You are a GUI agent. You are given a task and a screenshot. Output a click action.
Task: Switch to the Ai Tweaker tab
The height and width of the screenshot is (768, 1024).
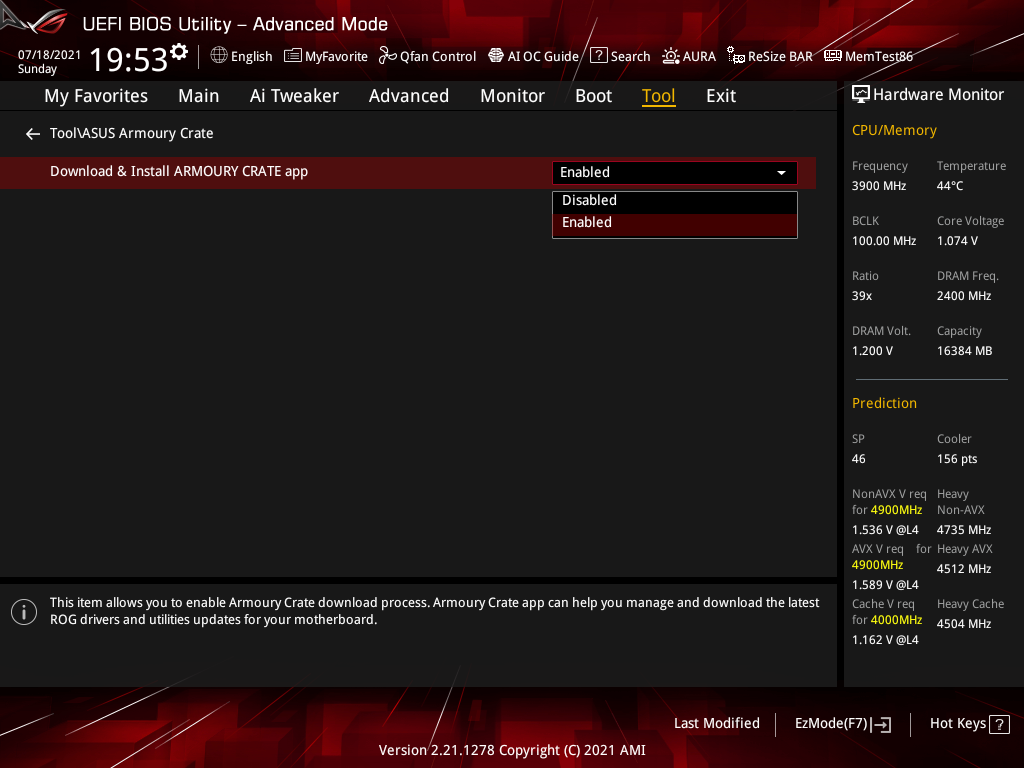pos(294,95)
